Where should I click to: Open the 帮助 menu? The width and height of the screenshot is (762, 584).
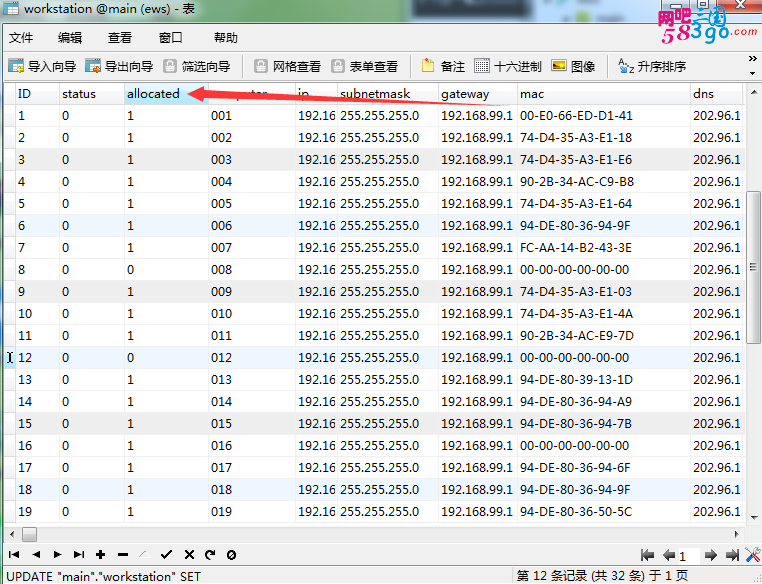226,38
